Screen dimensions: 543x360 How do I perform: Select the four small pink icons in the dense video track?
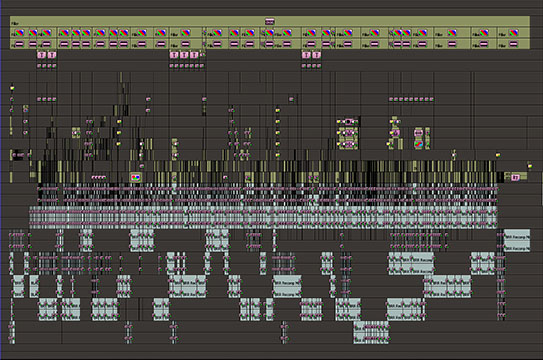tap(99, 178)
